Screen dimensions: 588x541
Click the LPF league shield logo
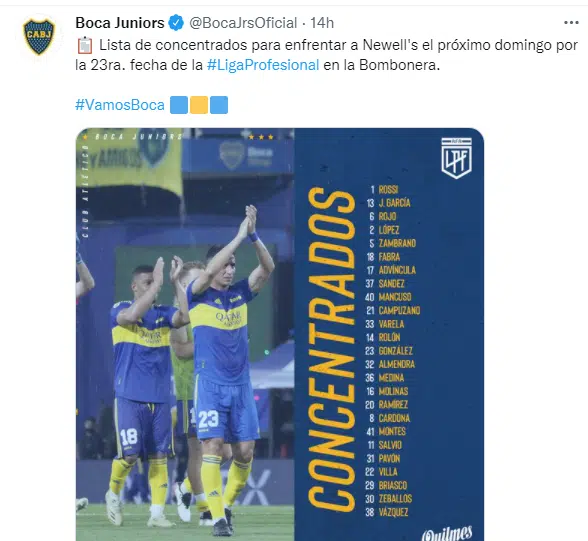(x=456, y=158)
